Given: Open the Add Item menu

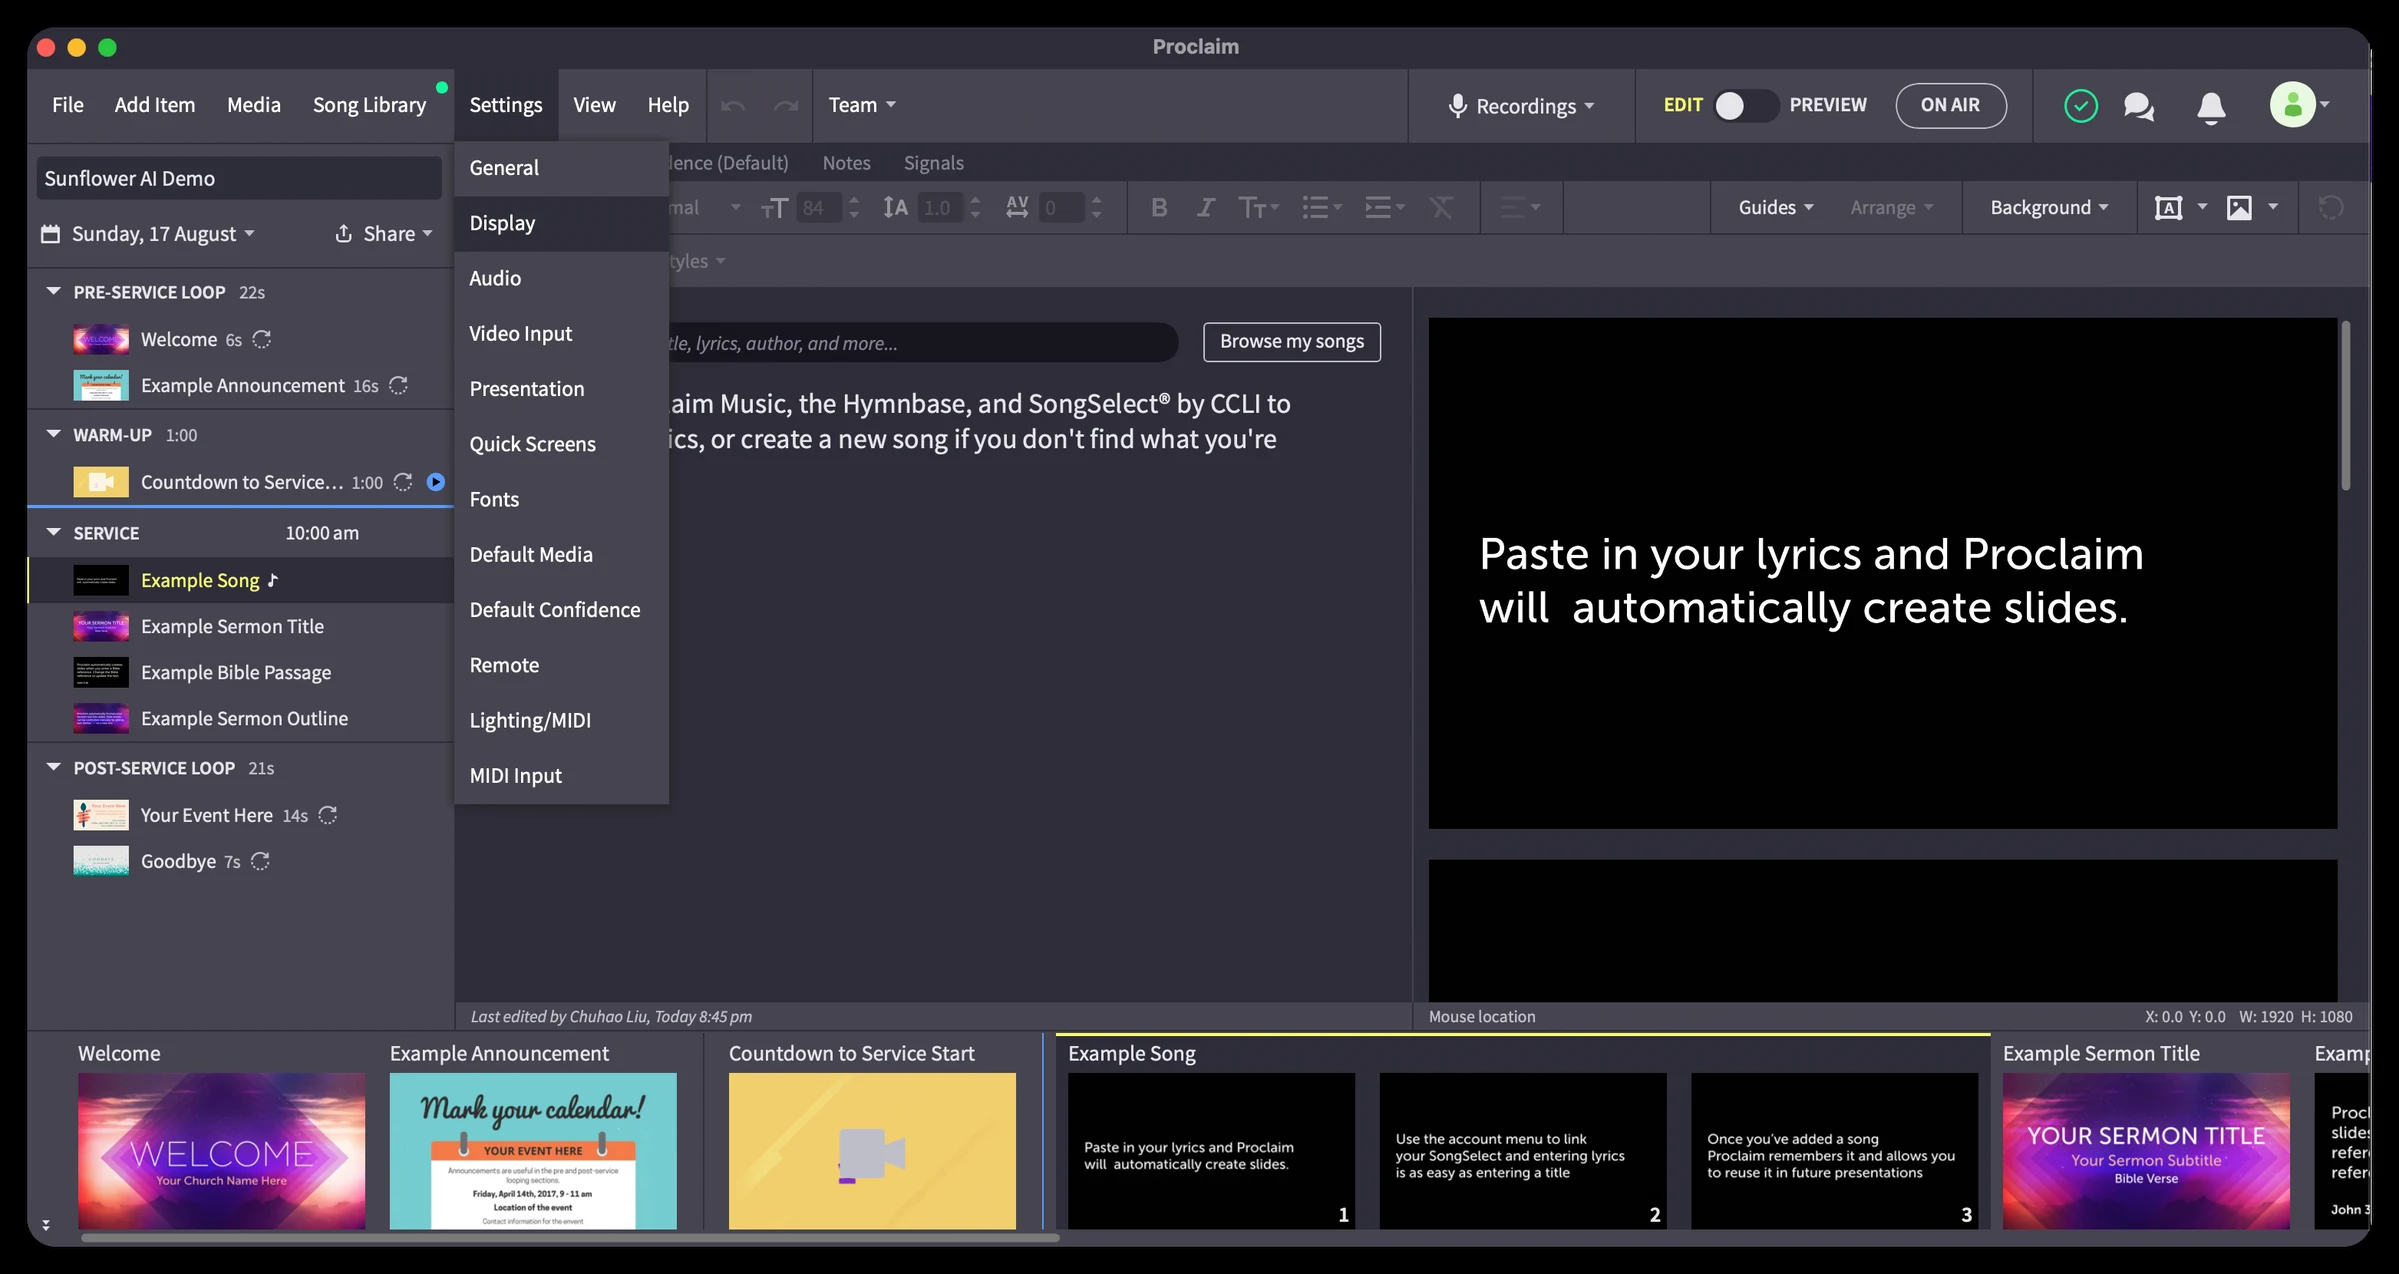Looking at the screenshot, I should (x=154, y=105).
